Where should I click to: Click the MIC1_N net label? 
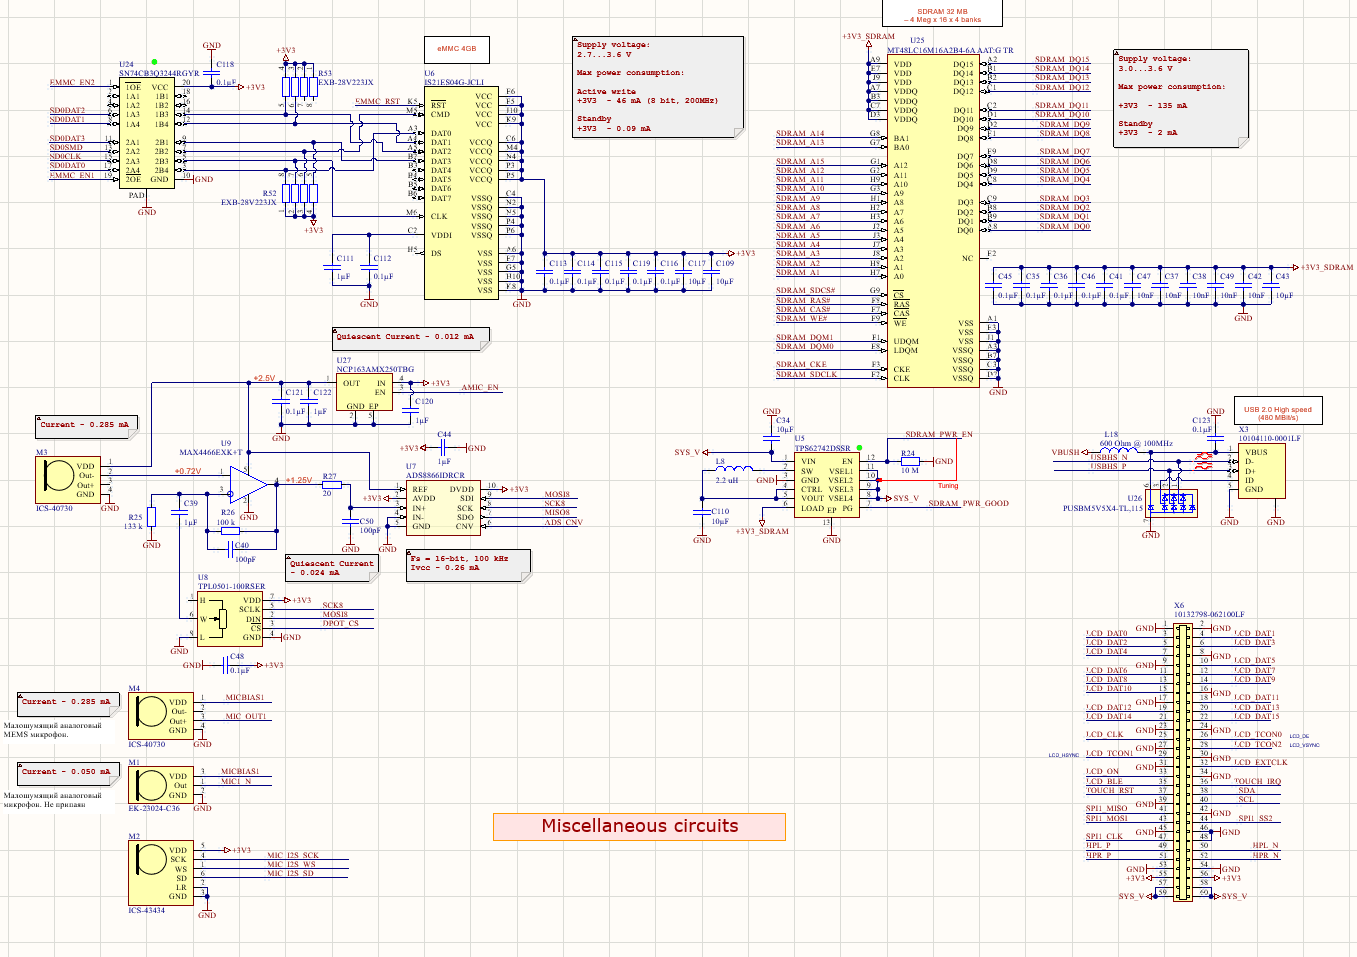coord(236,781)
